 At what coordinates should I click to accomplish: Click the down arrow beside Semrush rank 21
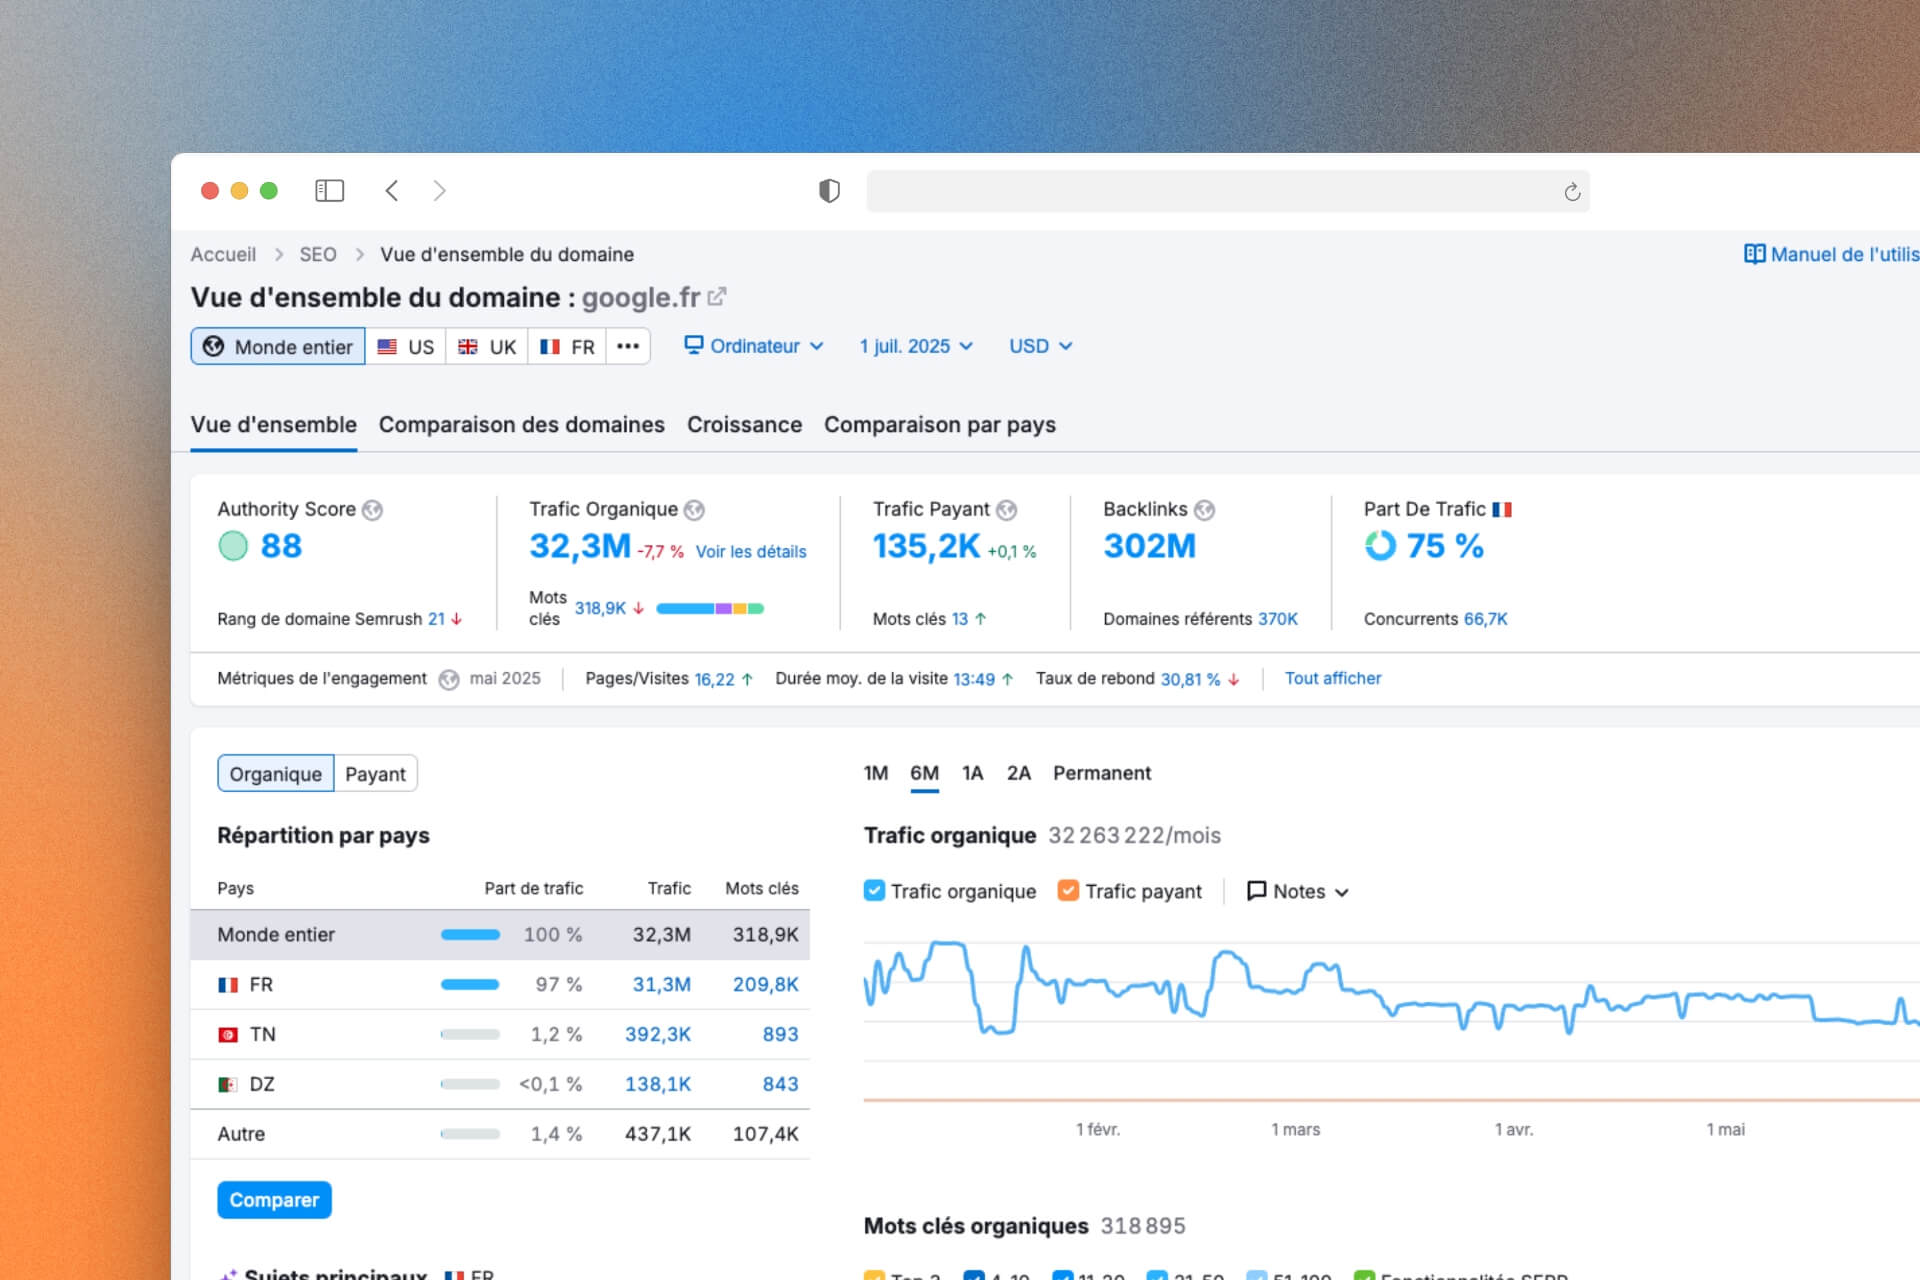457,619
